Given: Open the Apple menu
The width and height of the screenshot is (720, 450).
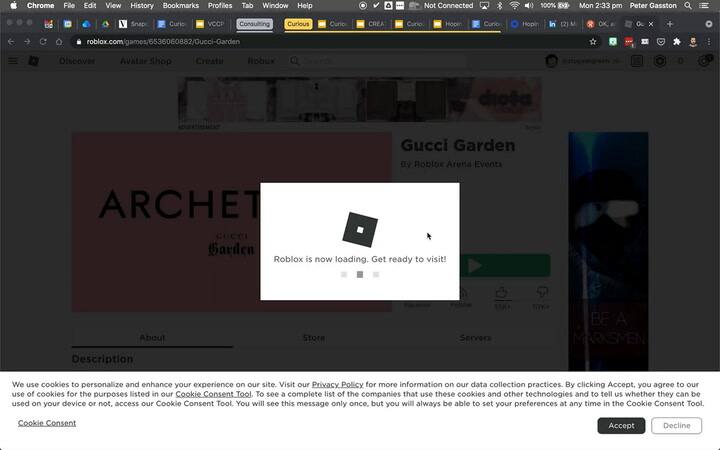Looking at the screenshot, I should click(13, 6).
